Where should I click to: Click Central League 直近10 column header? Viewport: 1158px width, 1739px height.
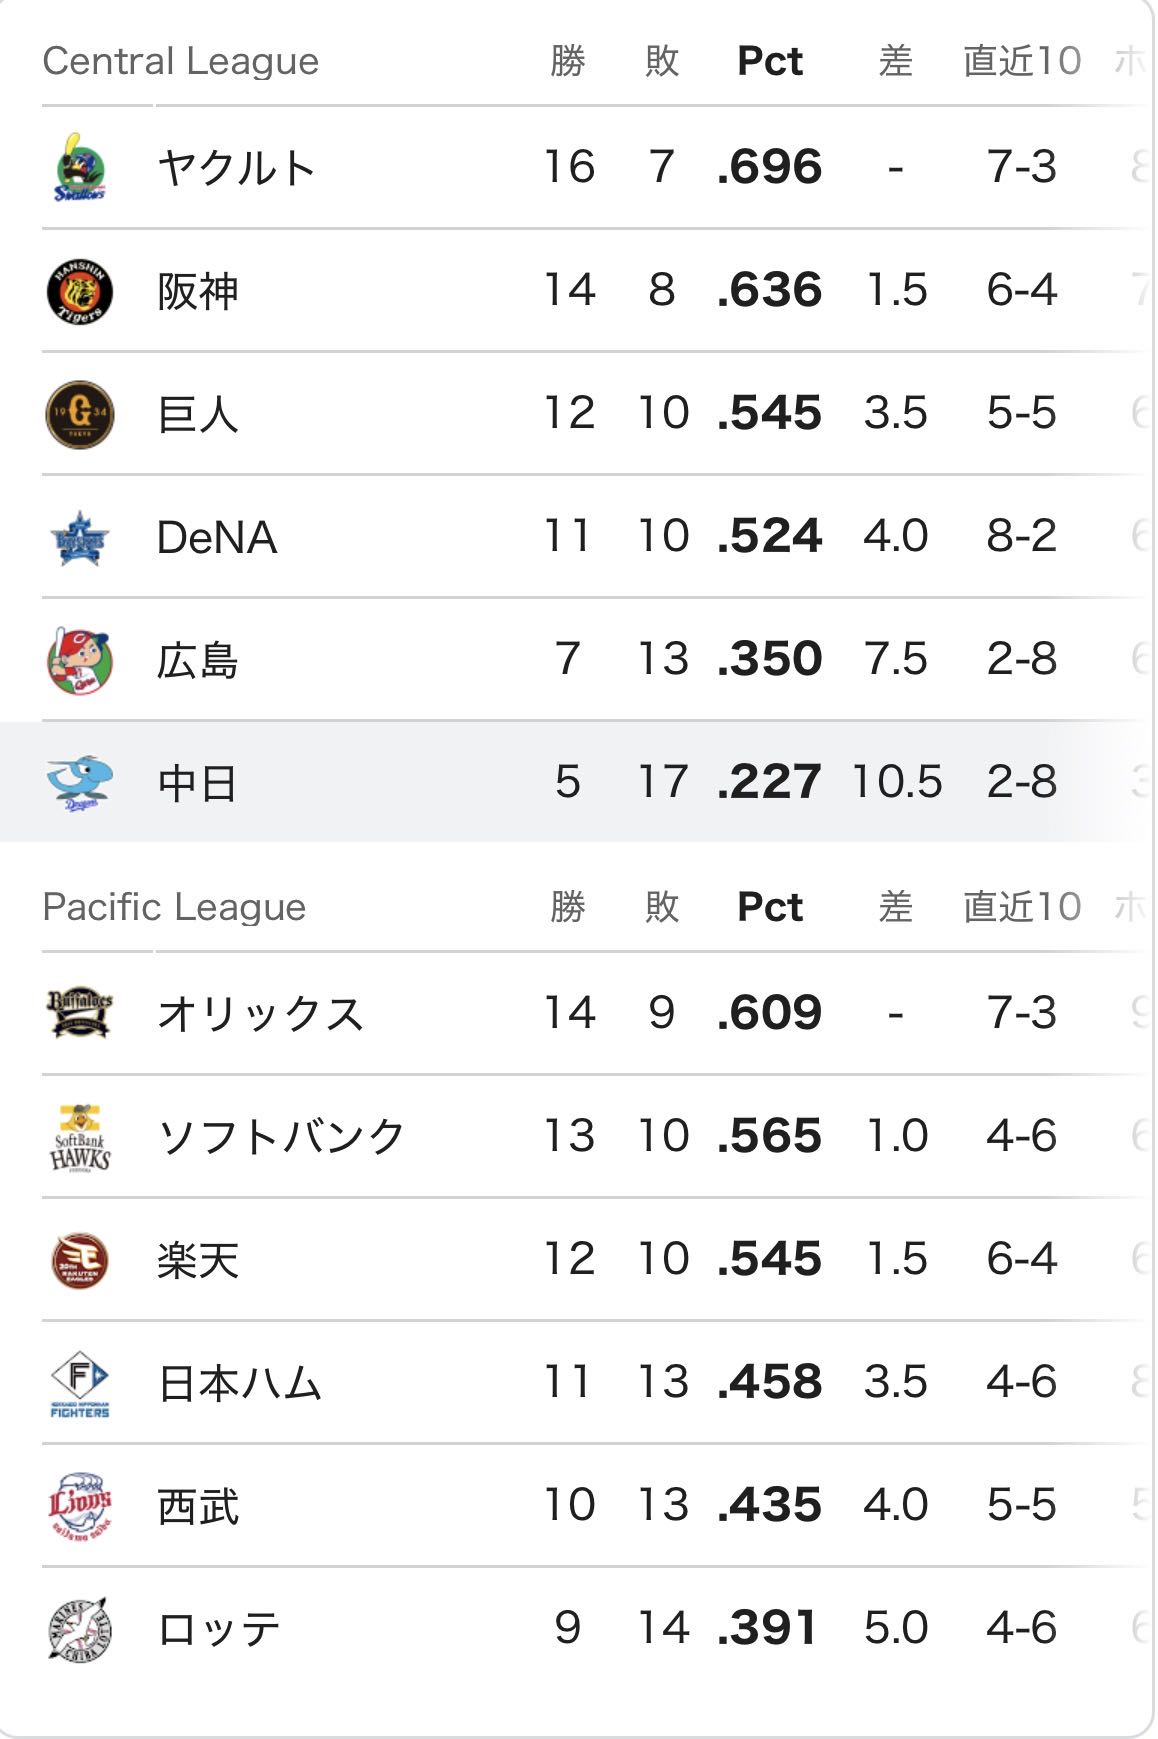(x=1021, y=61)
